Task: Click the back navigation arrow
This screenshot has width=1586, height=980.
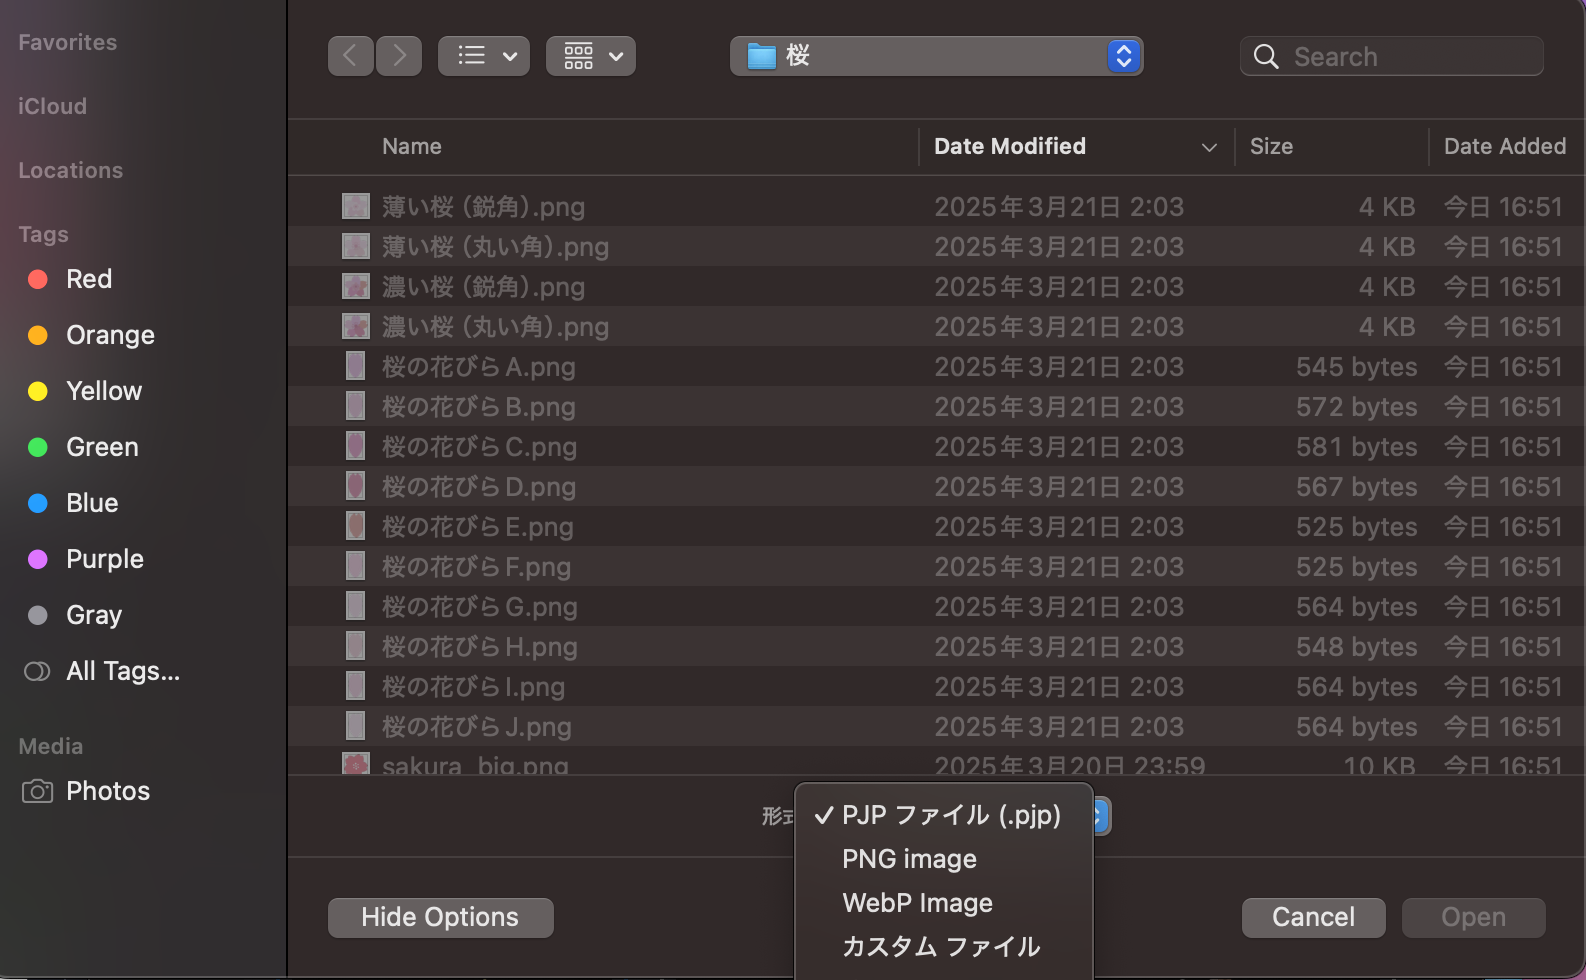Action: [351, 56]
